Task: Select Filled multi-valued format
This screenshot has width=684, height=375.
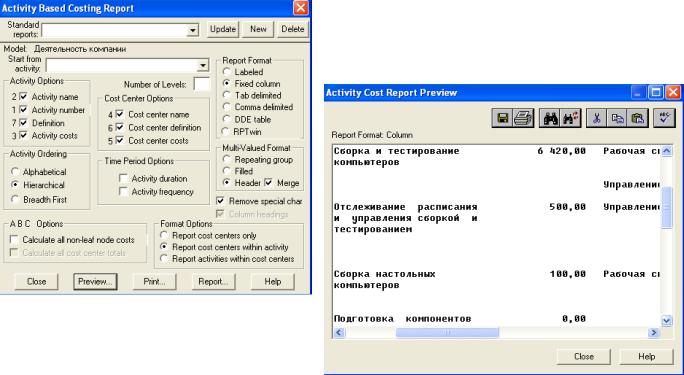Action: [226, 171]
